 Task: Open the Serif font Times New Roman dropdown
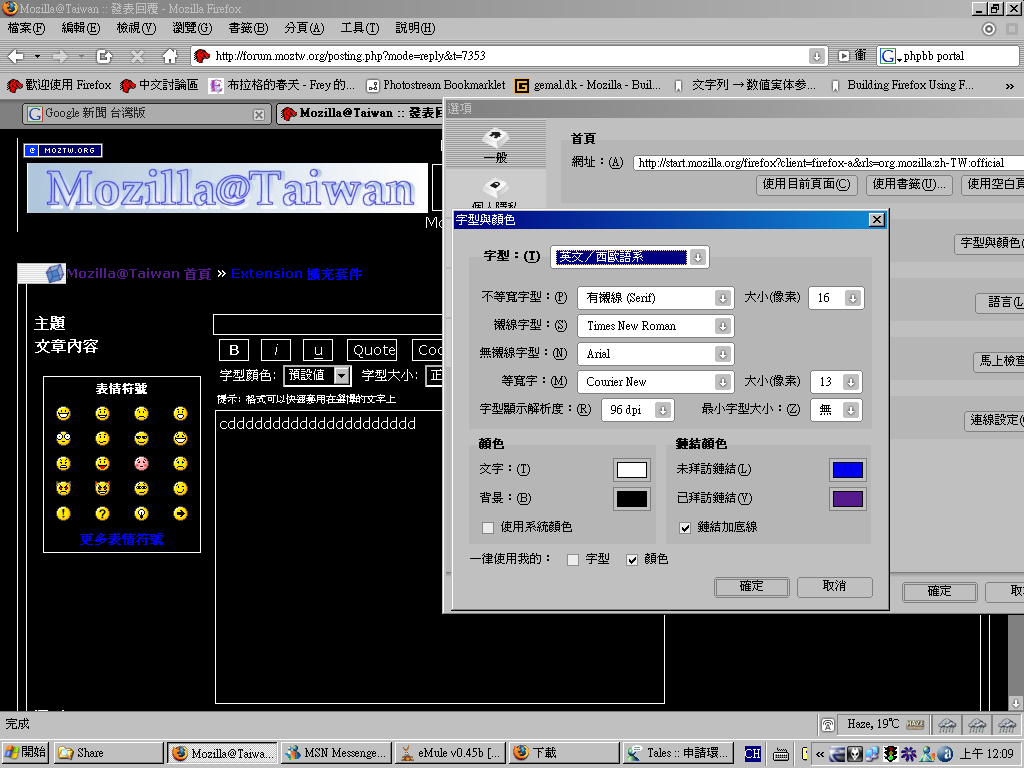pyautogui.click(x=655, y=326)
